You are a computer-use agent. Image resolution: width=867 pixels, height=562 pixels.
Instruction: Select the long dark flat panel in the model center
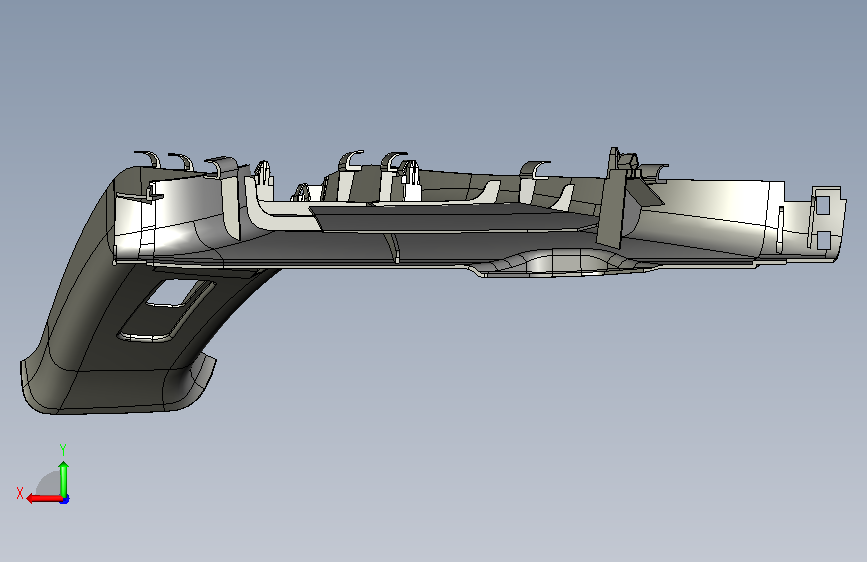point(453,218)
